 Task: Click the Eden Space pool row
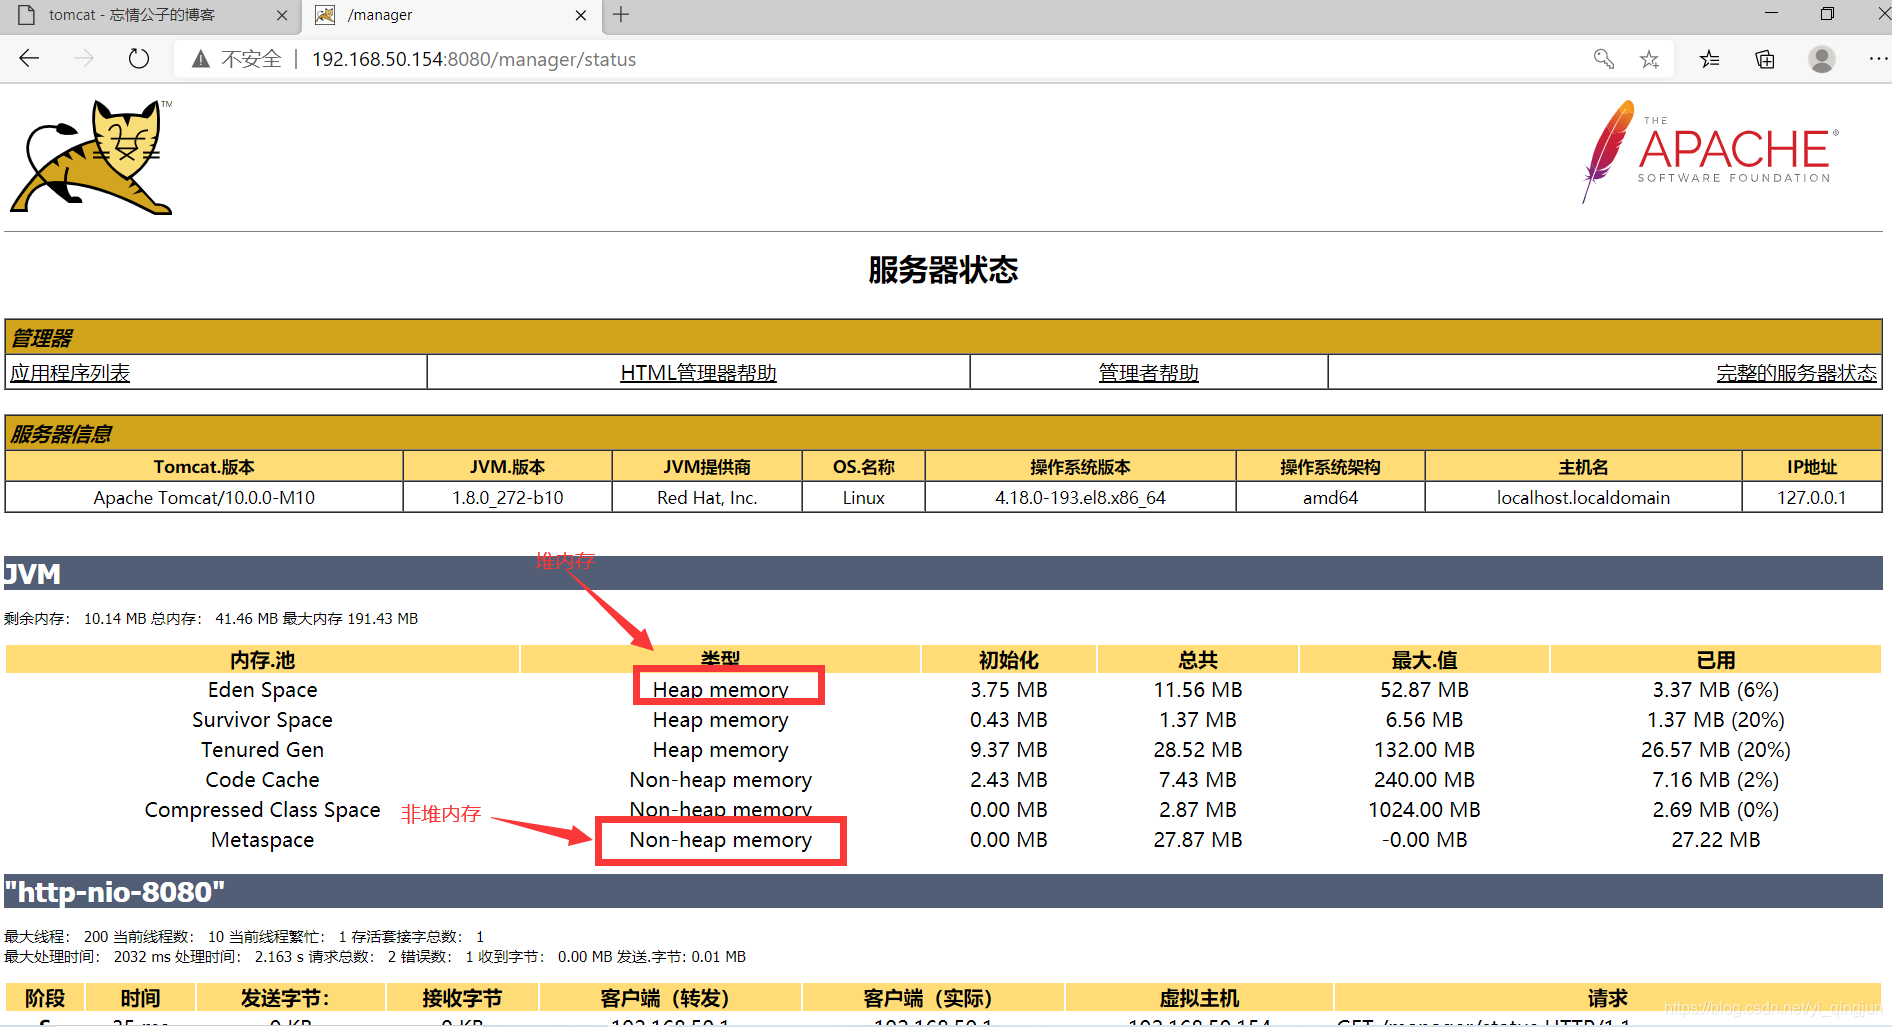pos(943,689)
